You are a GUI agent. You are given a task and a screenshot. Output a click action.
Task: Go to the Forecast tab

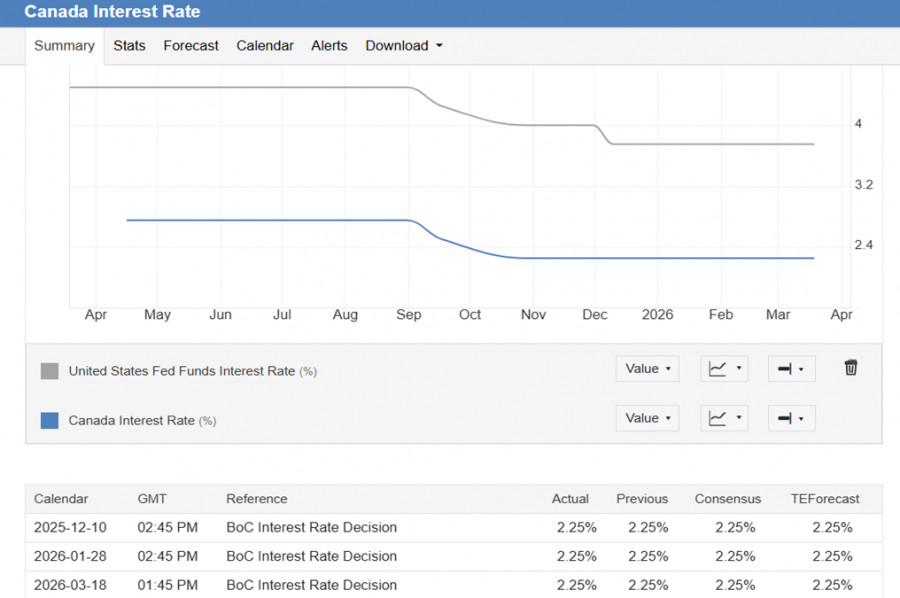click(x=191, y=46)
